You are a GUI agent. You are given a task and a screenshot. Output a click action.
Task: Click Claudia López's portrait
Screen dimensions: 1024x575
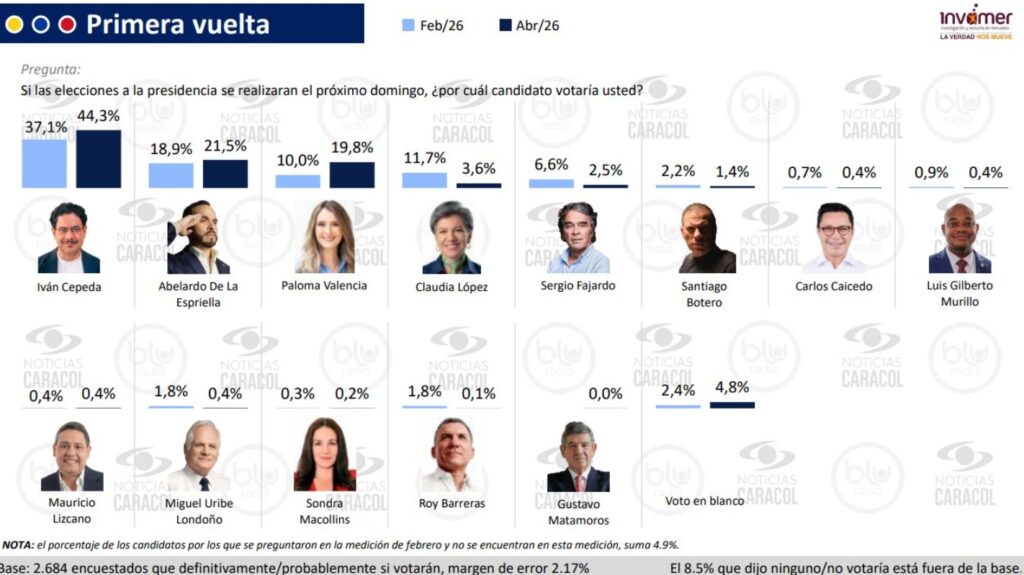pos(451,238)
